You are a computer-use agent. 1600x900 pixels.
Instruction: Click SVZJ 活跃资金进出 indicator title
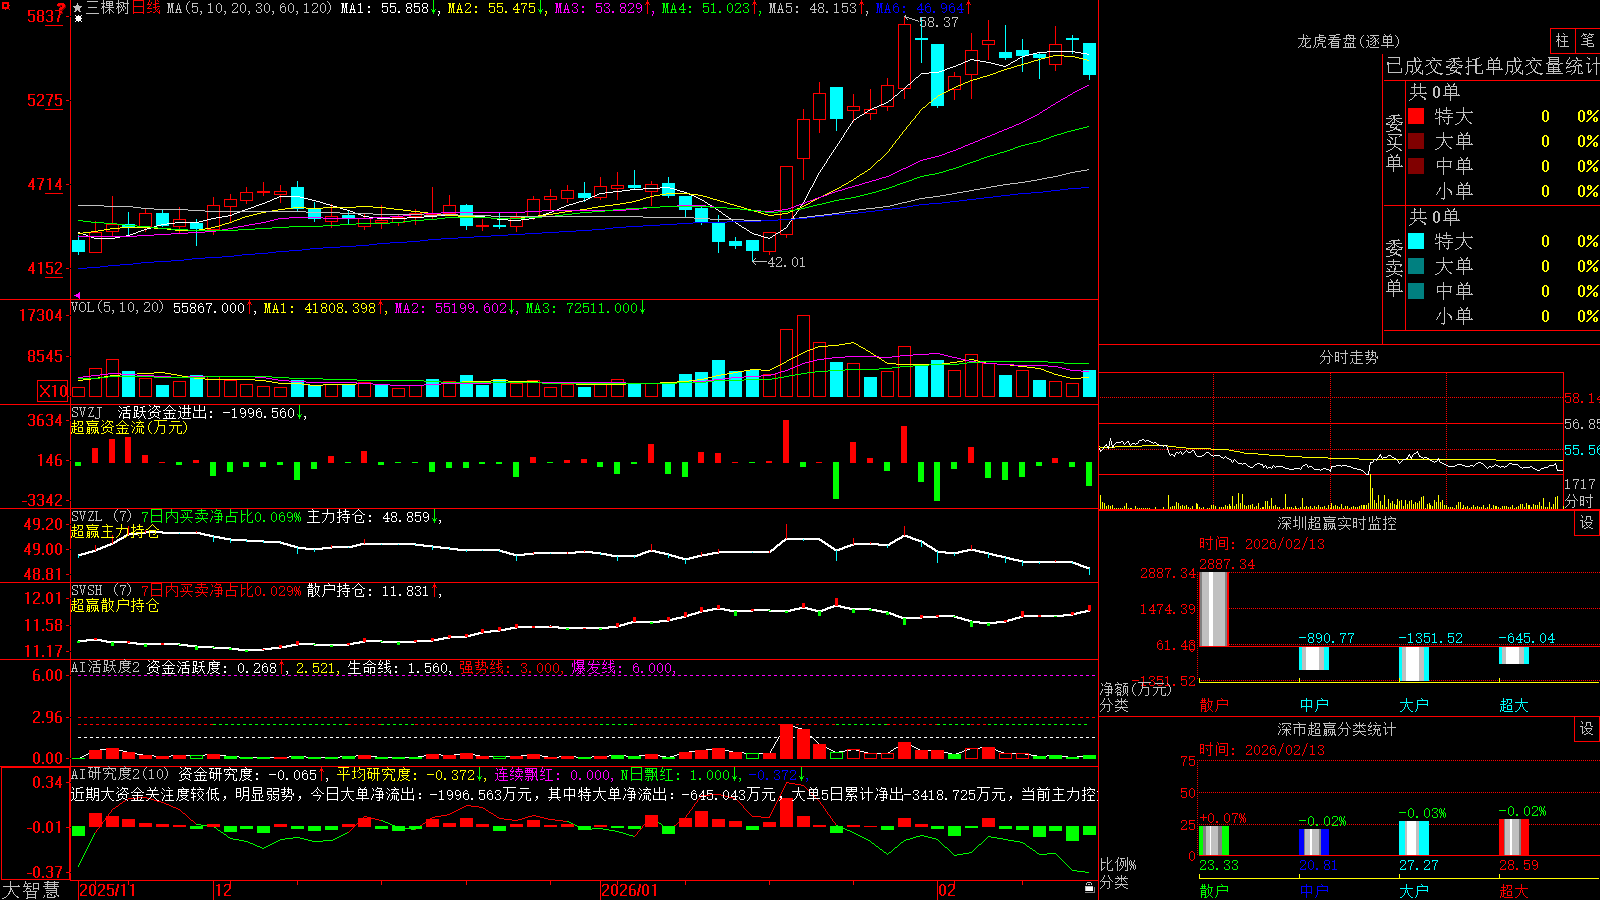(x=142, y=412)
